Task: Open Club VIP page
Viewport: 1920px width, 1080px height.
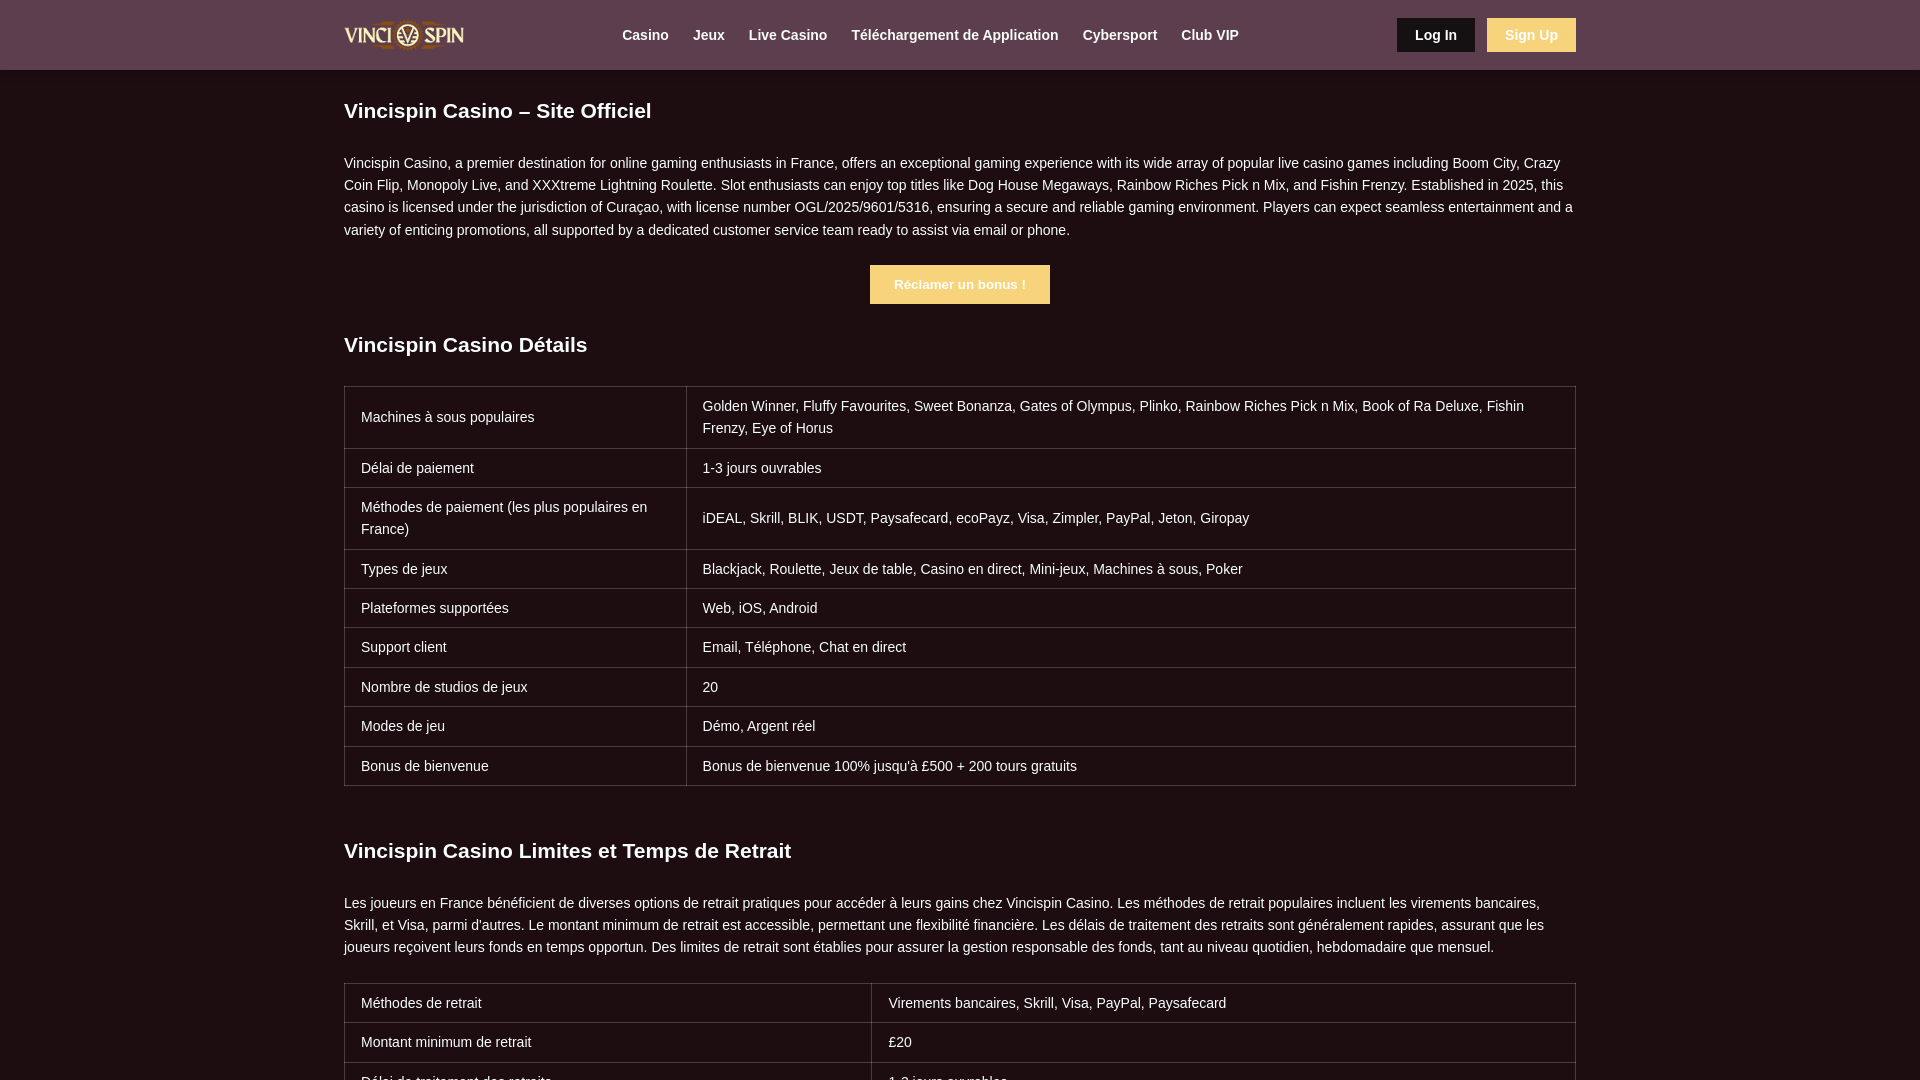Action: point(1209,35)
